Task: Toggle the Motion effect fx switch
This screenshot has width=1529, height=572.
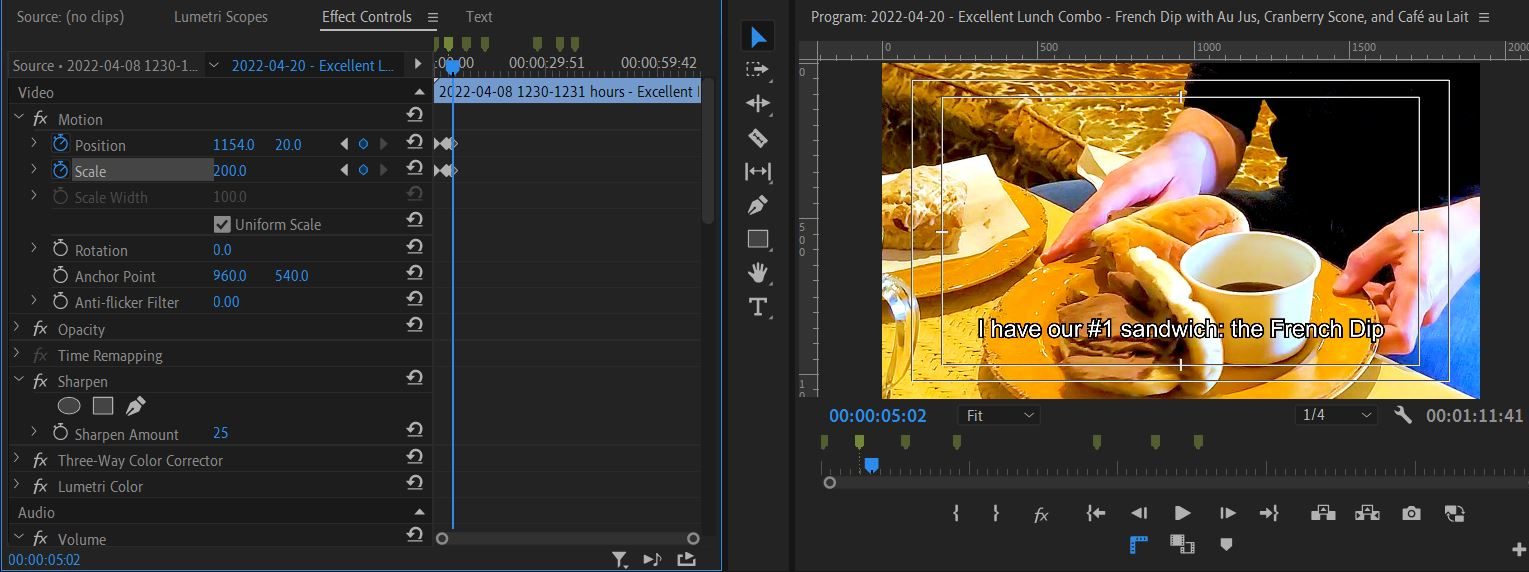Action: pyautogui.click(x=40, y=119)
